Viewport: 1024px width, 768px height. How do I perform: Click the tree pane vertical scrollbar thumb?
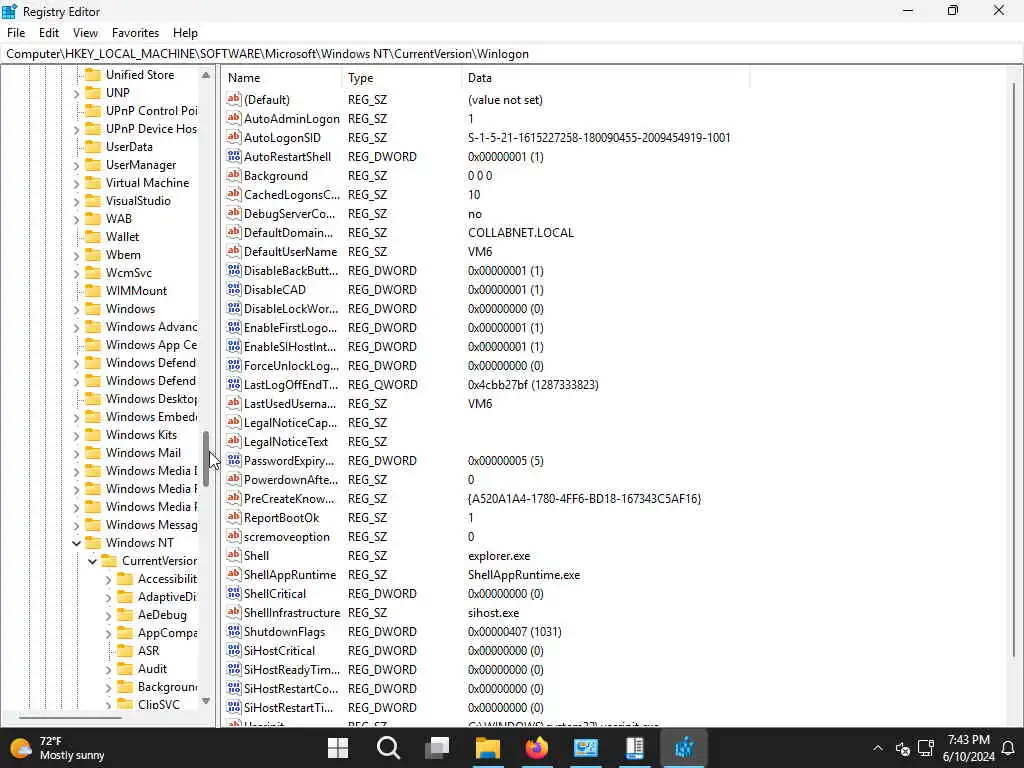click(x=206, y=458)
